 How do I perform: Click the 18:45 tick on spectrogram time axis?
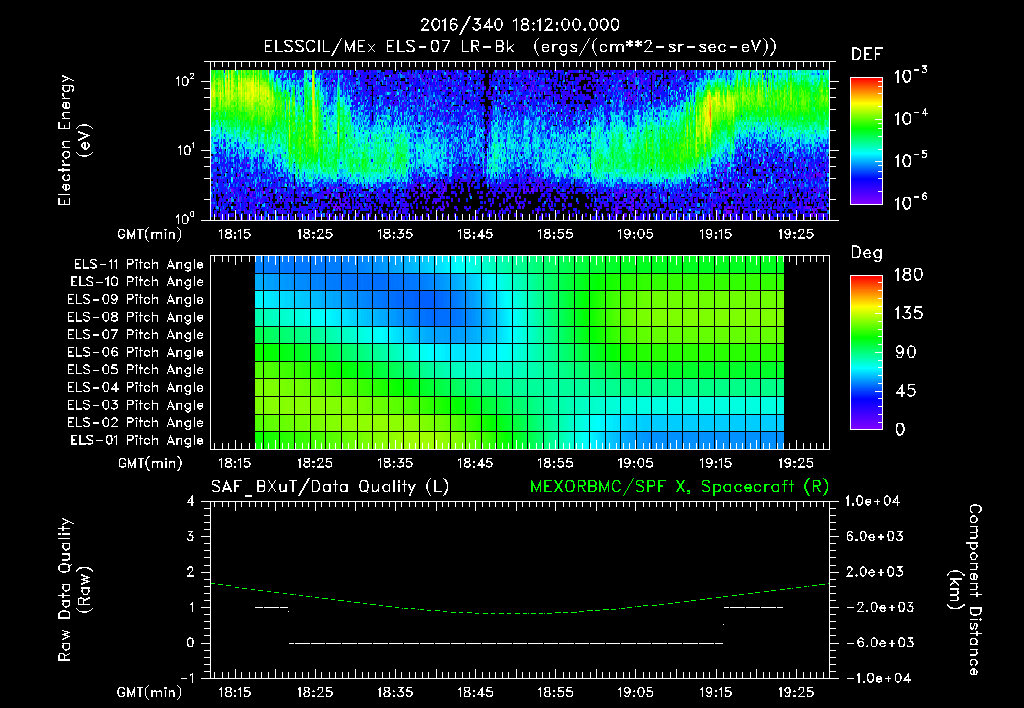pos(475,234)
